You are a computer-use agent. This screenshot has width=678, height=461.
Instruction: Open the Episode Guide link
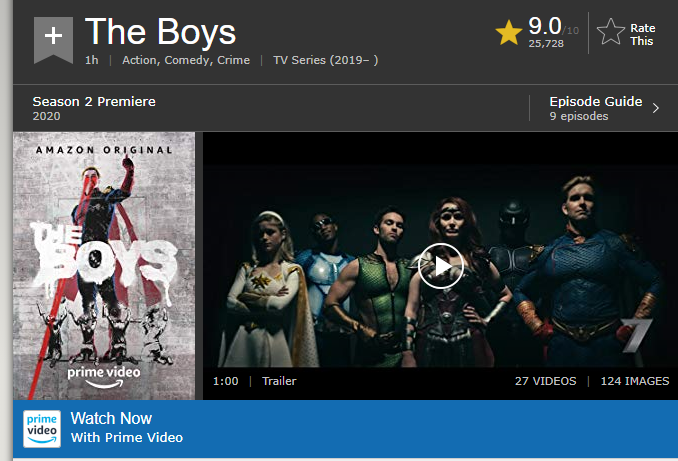click(595, 101)
